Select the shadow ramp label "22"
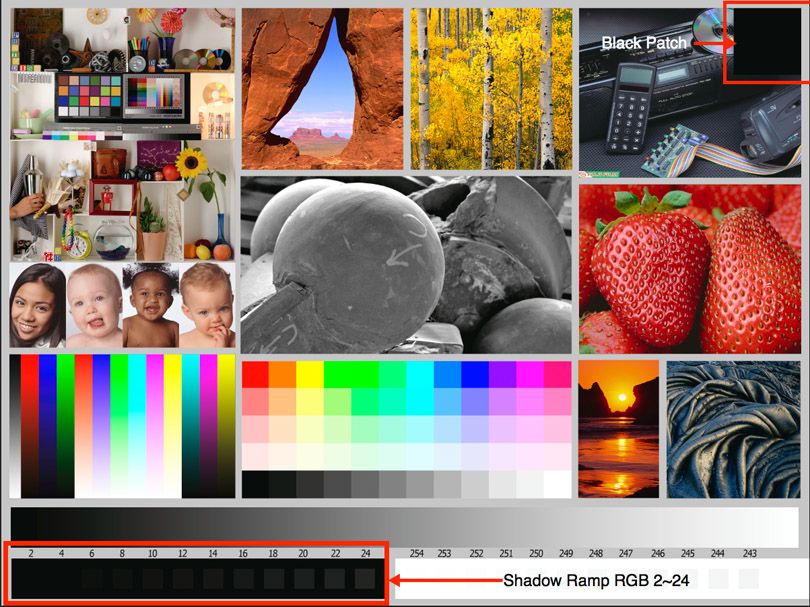 [335, 553]
